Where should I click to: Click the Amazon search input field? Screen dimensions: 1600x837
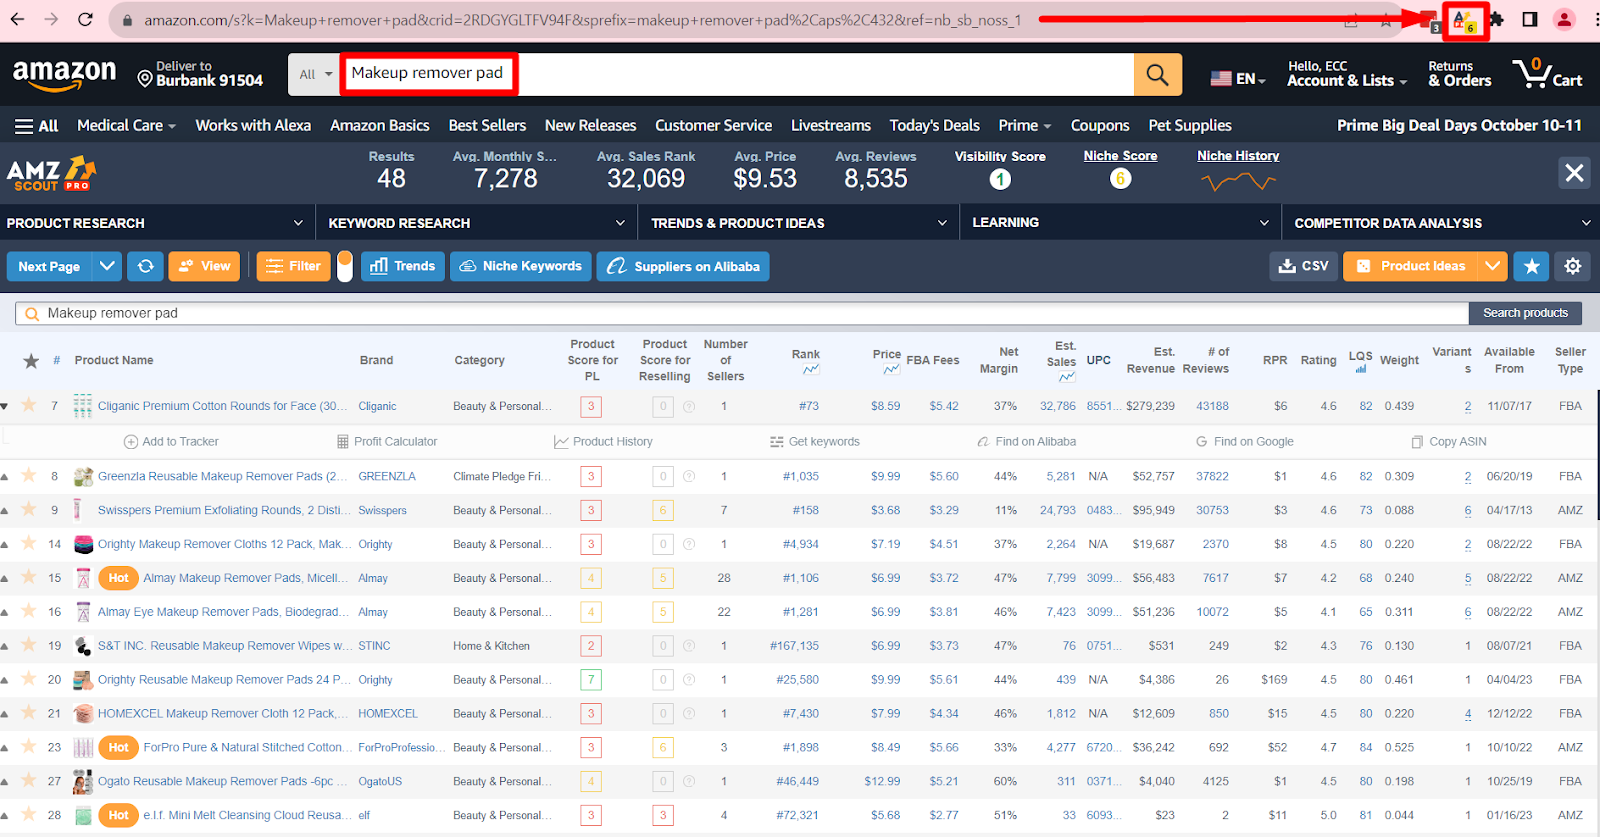coord(737,74)
